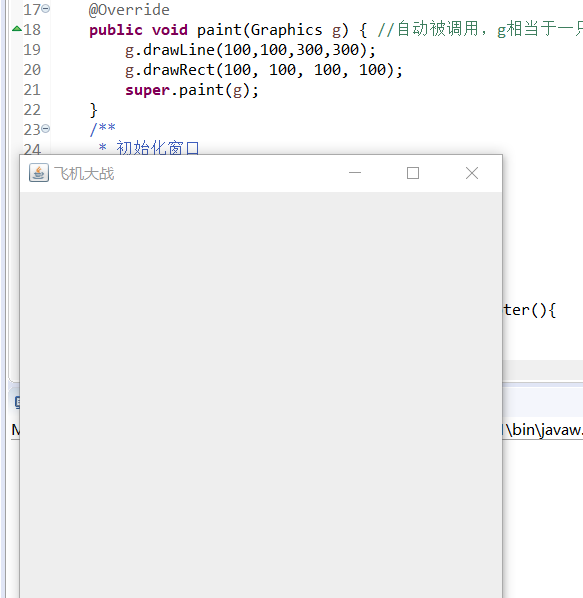Click the empty gray canvas of the game window

pos(261,395)
